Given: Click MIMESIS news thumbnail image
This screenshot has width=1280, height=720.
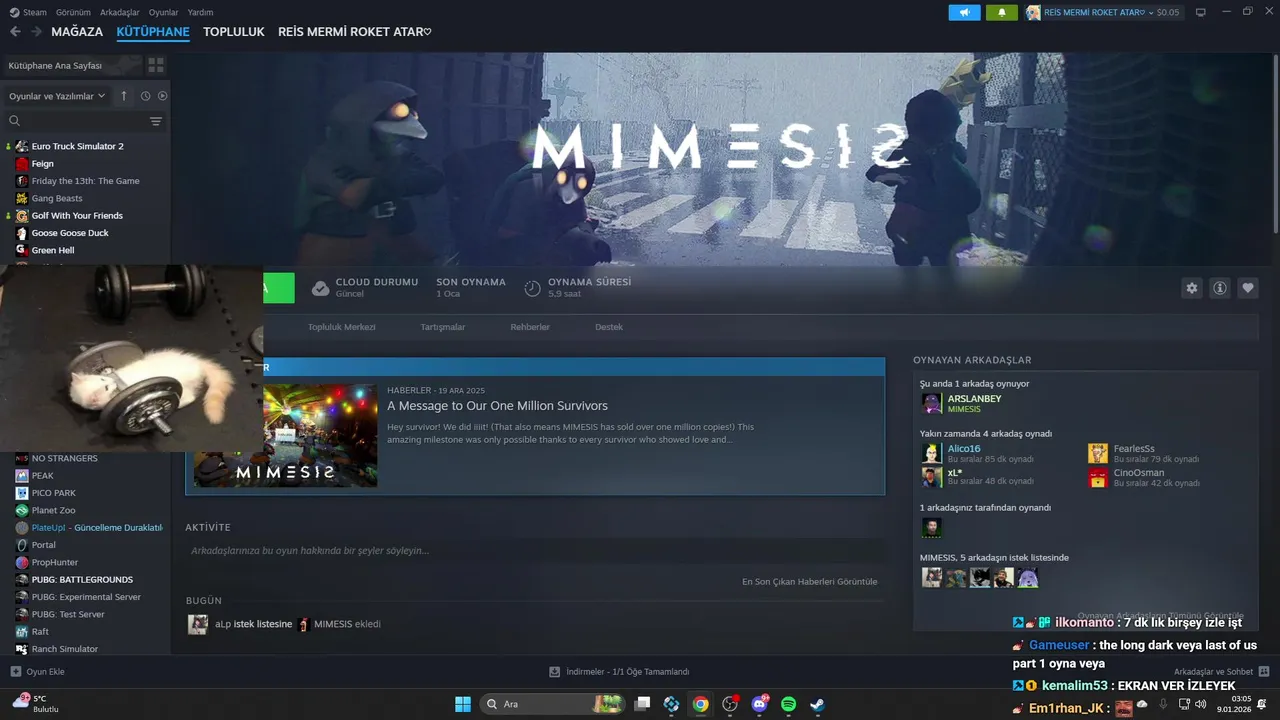Looking at the screenshot, I should pos(321,435).
